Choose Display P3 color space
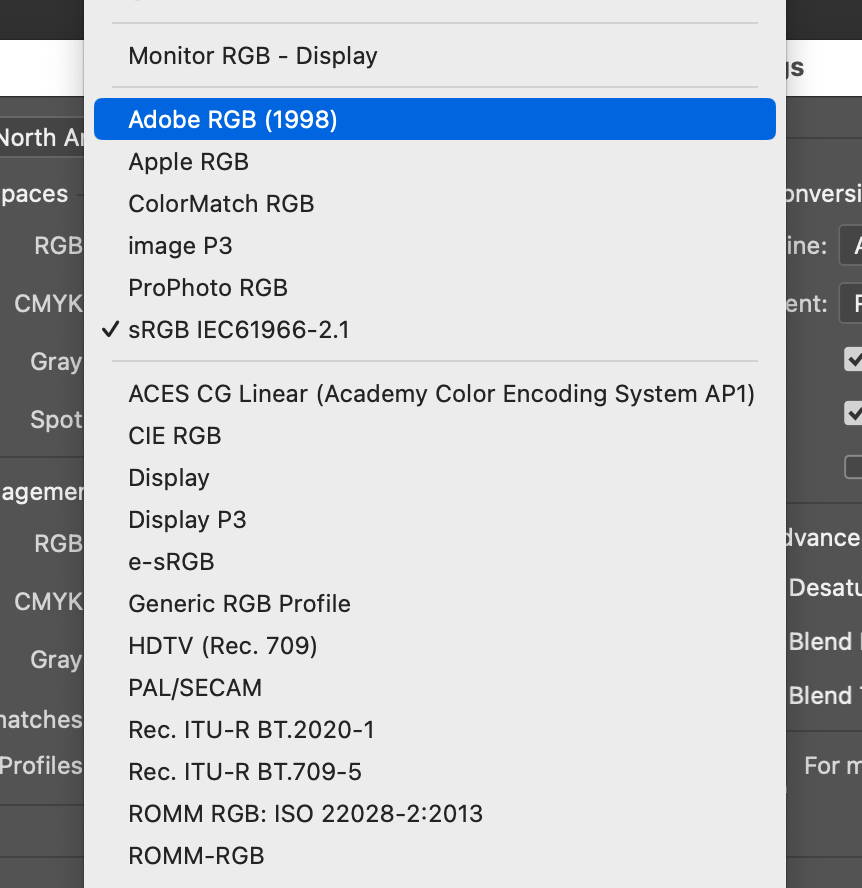862x888 pixels. tap(187, 520)
